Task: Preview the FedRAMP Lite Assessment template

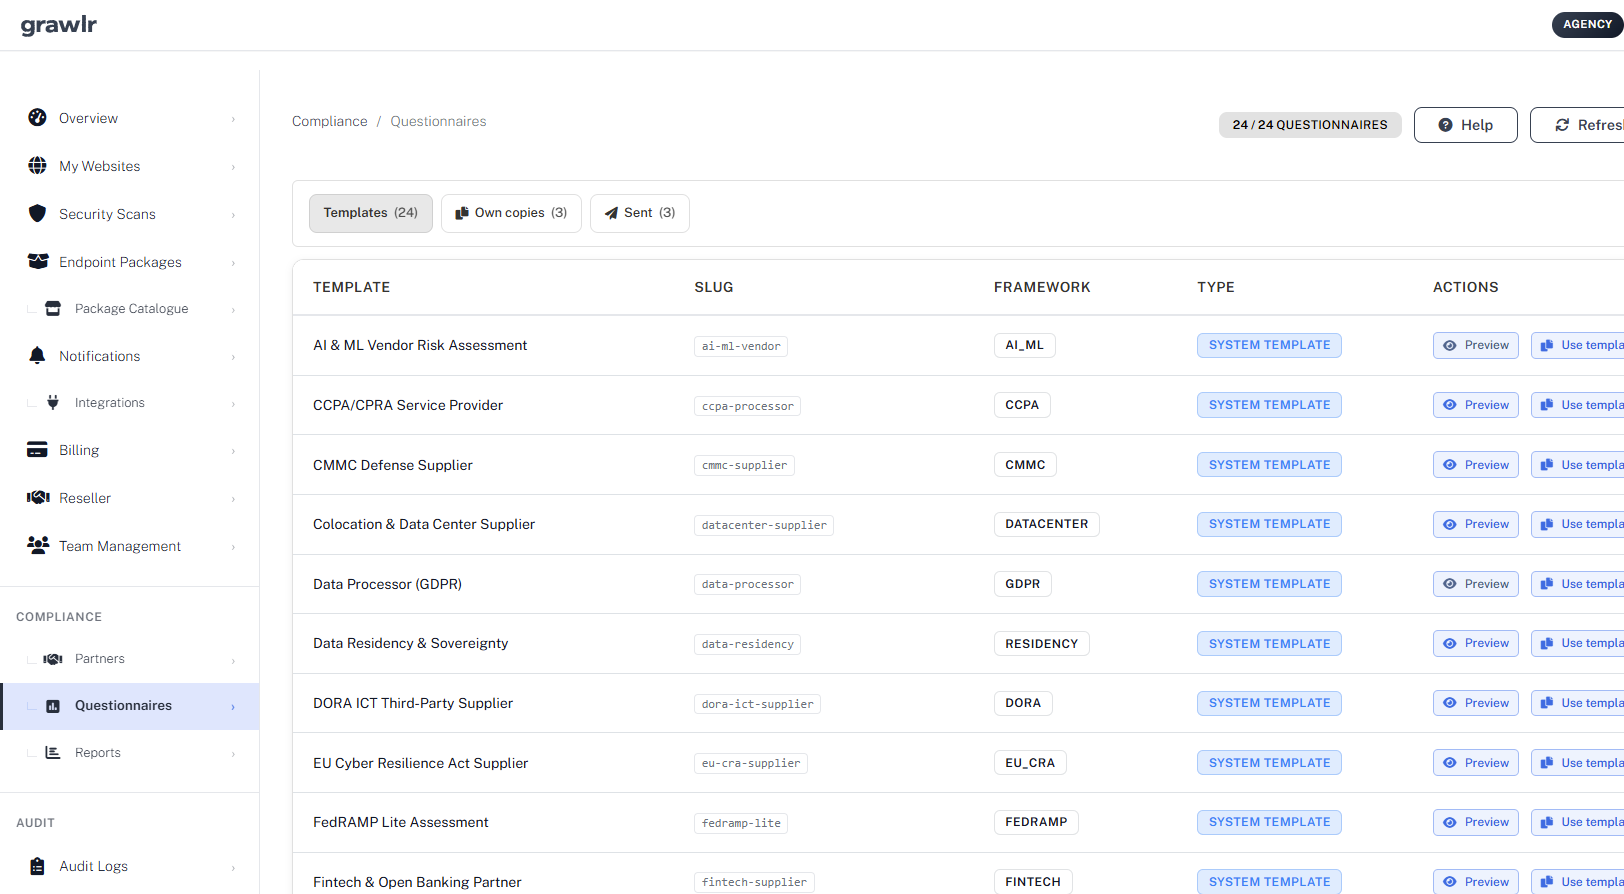Action: [1476, 822]
